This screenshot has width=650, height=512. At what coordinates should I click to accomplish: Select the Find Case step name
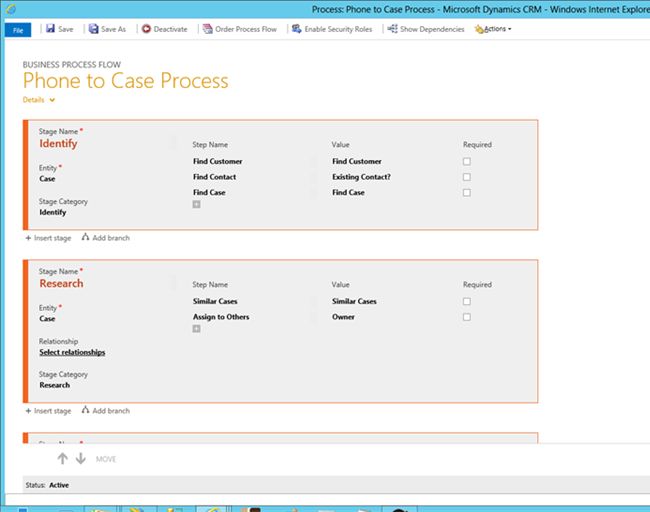pyautogui.click(x=209, y=193)
